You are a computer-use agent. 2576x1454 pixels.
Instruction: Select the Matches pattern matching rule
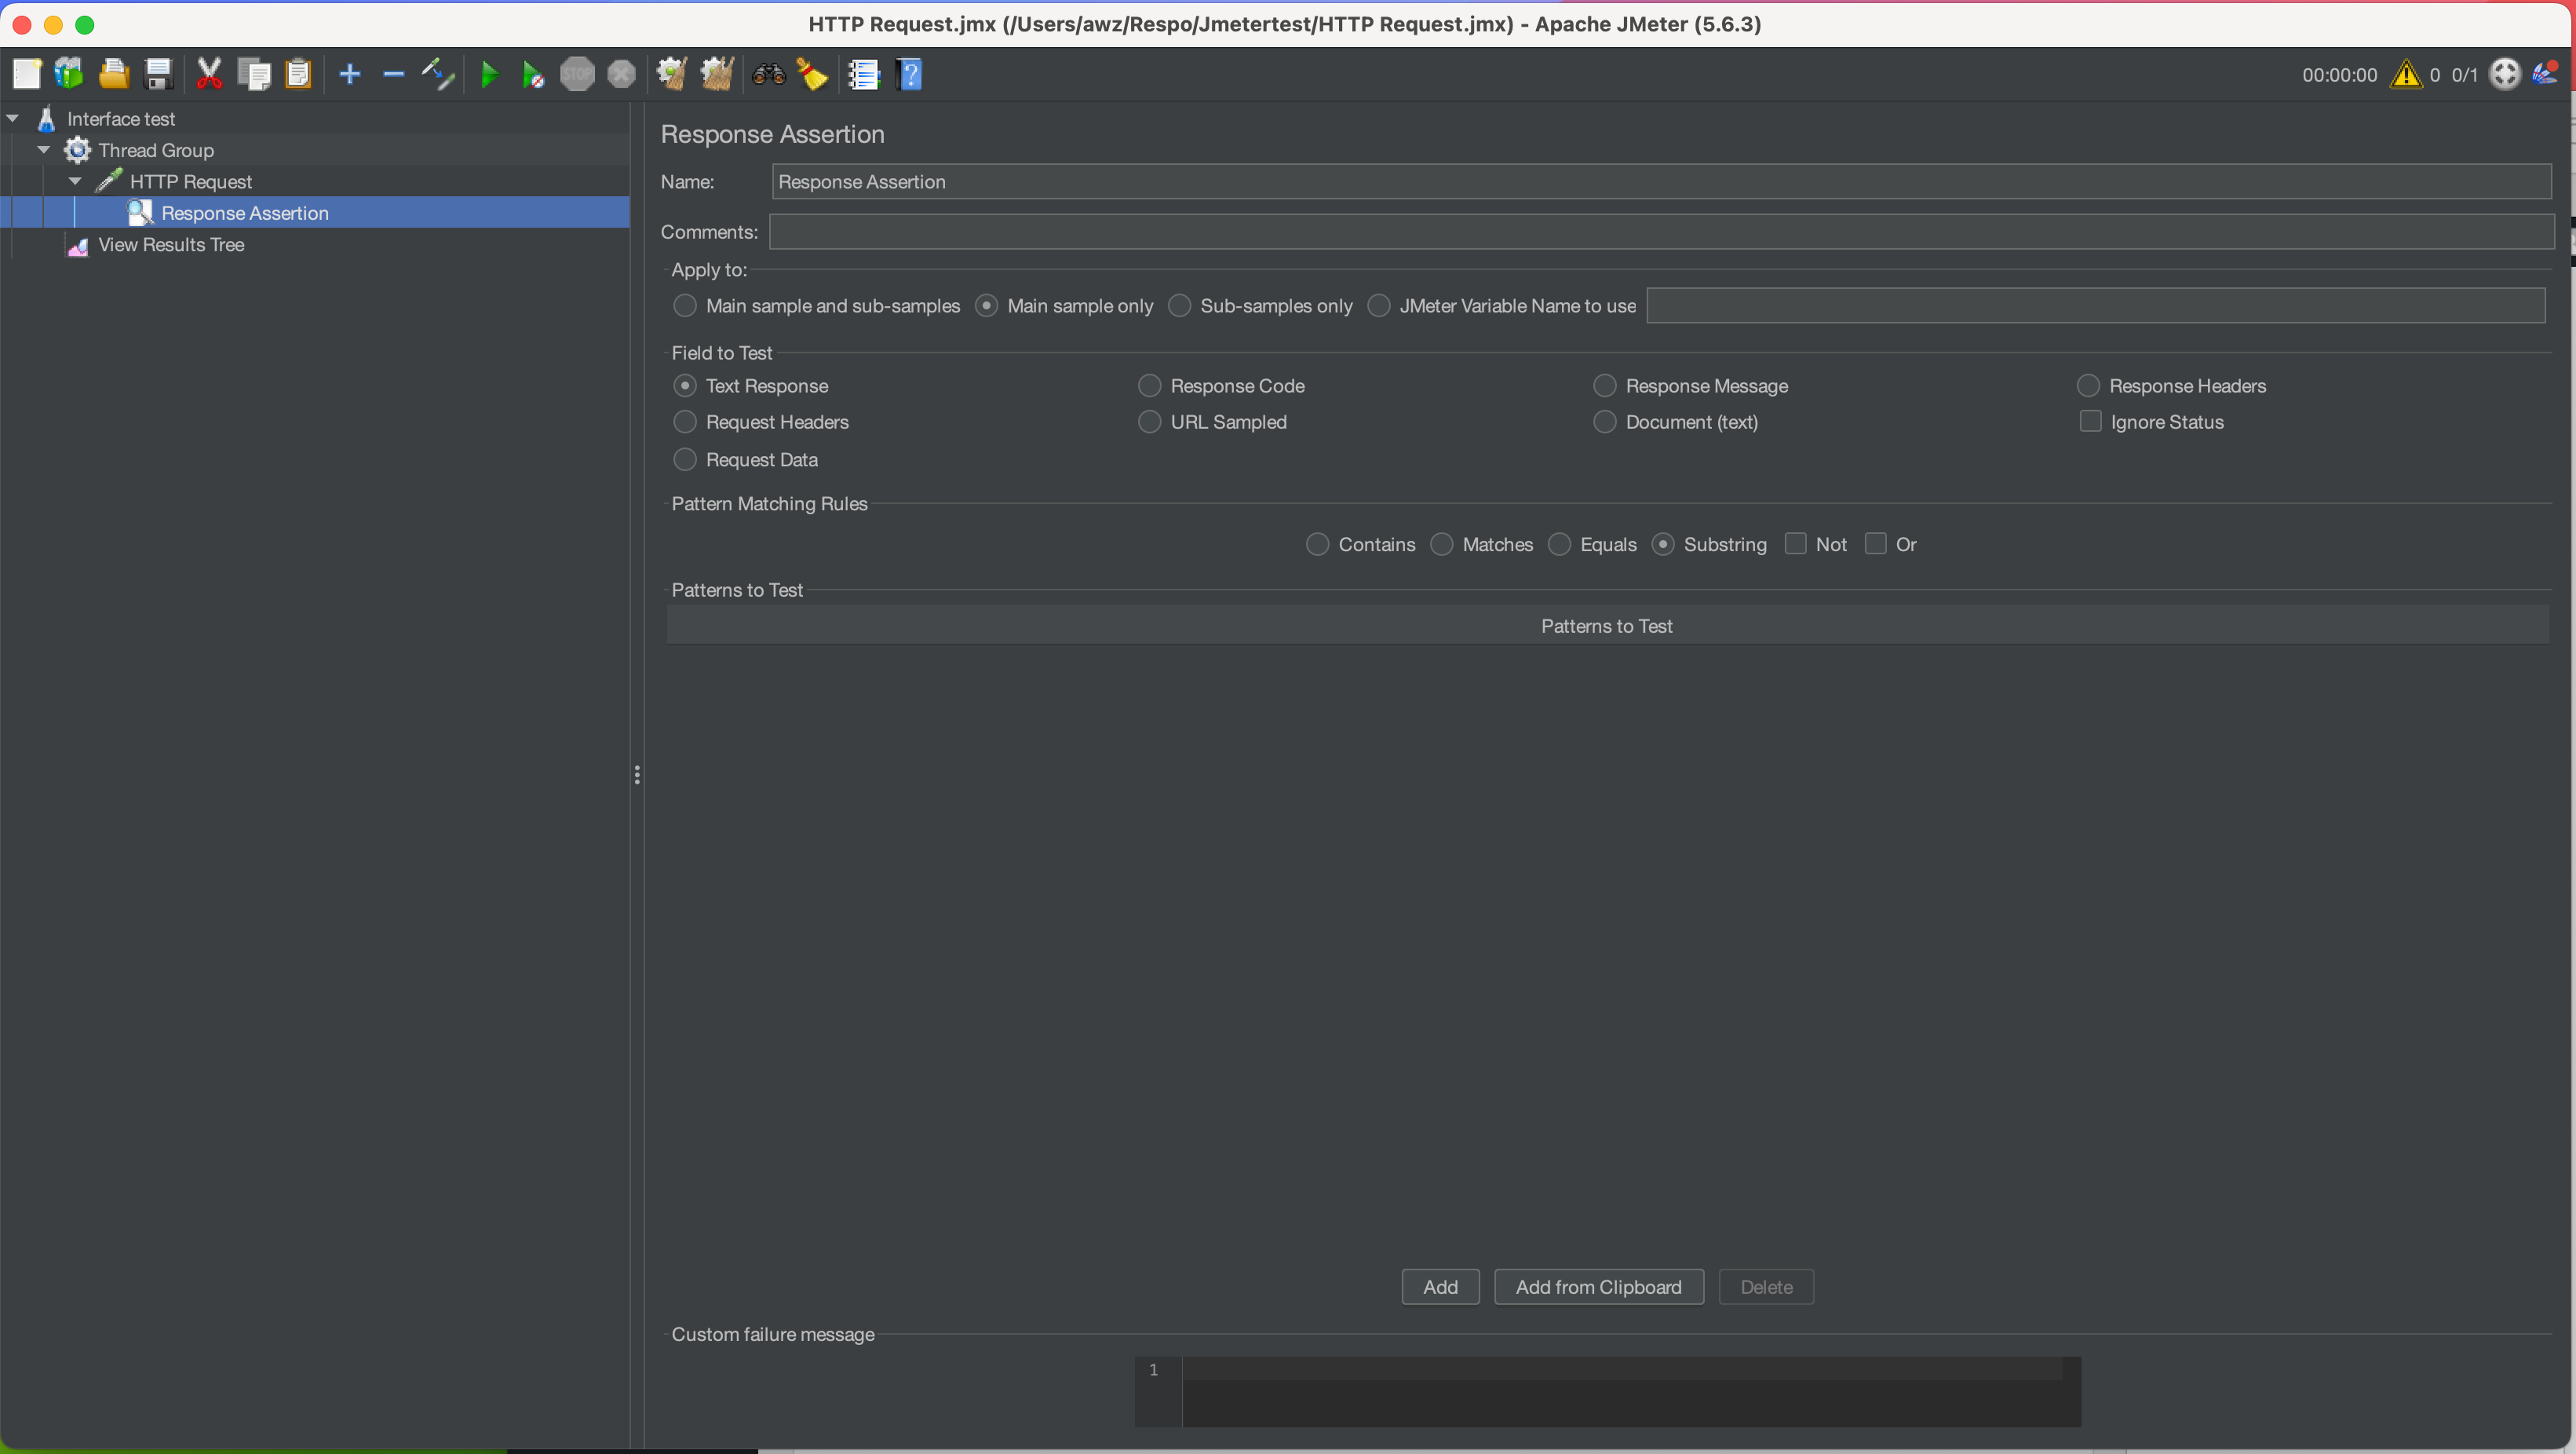coord(1442,544)
